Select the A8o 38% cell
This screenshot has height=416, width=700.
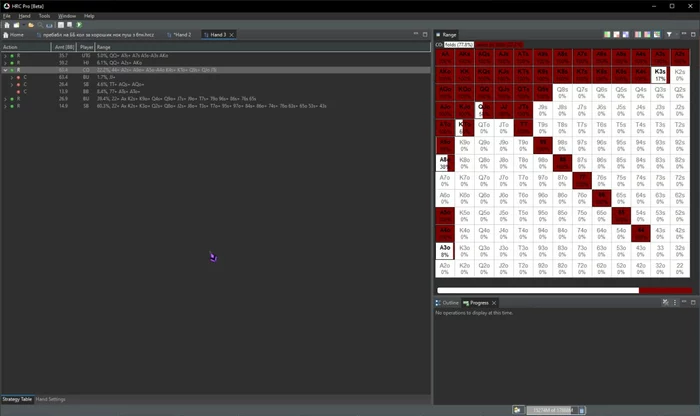pyautogui.click(x=445, y=163)
